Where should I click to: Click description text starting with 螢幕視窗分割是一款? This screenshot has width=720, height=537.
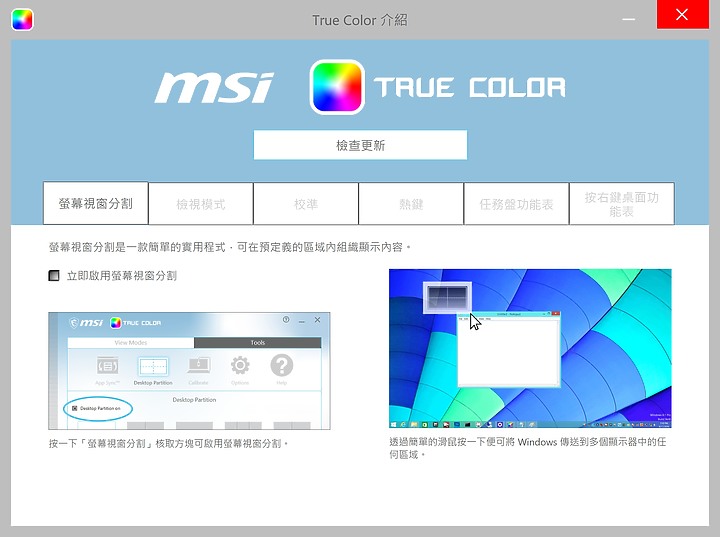(230, 247)
